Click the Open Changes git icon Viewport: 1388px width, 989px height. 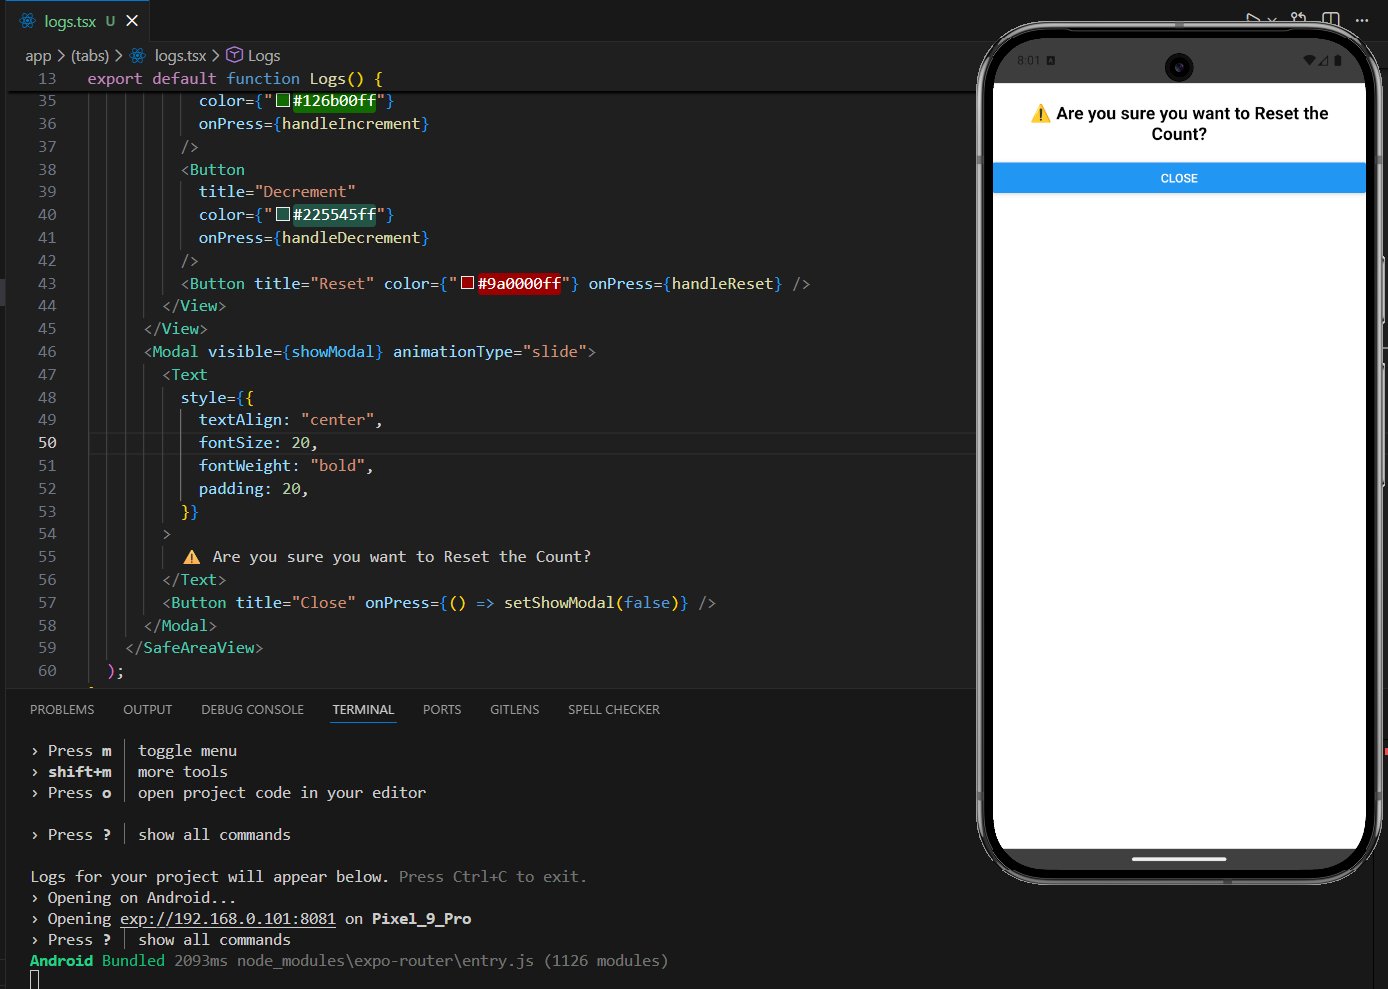point(1298,18)
